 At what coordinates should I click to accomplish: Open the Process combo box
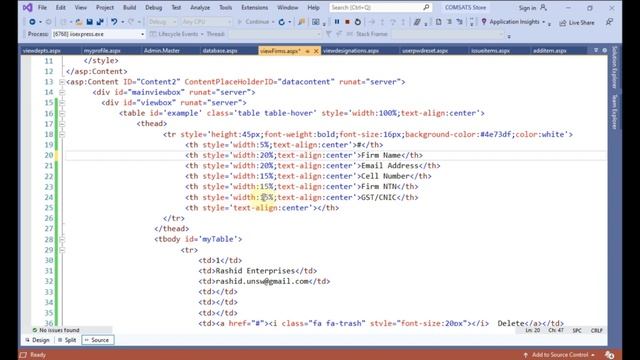98,34
